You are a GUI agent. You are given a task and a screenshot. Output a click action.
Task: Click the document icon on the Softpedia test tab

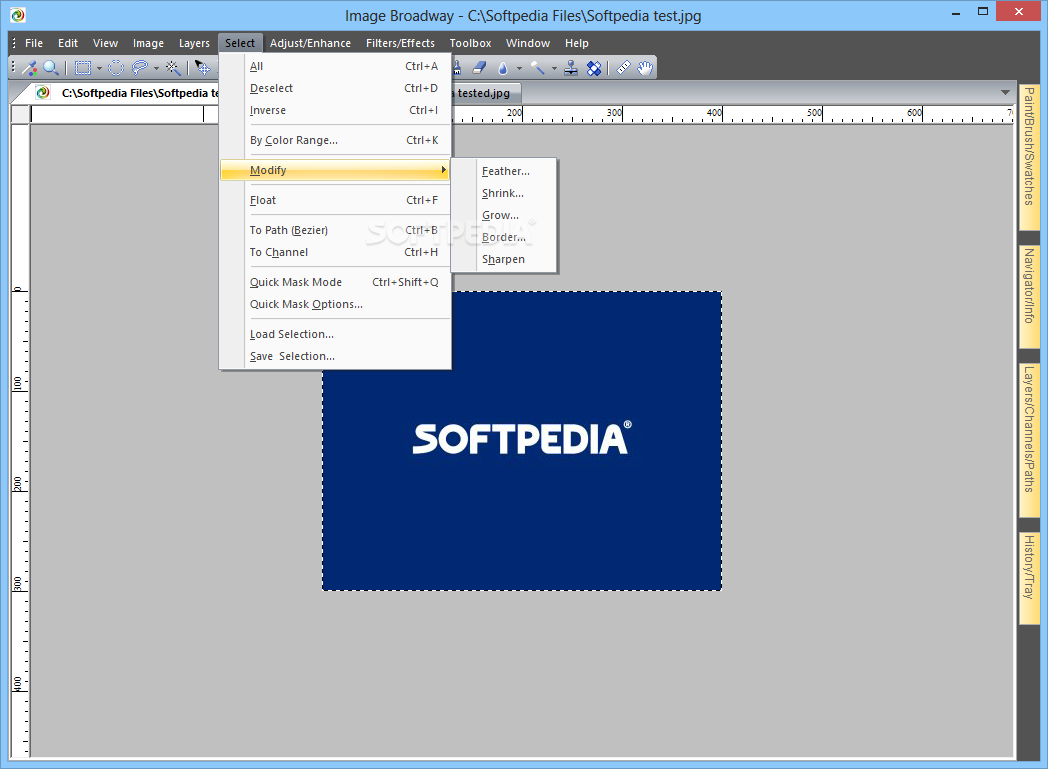[x=43, y=93]
